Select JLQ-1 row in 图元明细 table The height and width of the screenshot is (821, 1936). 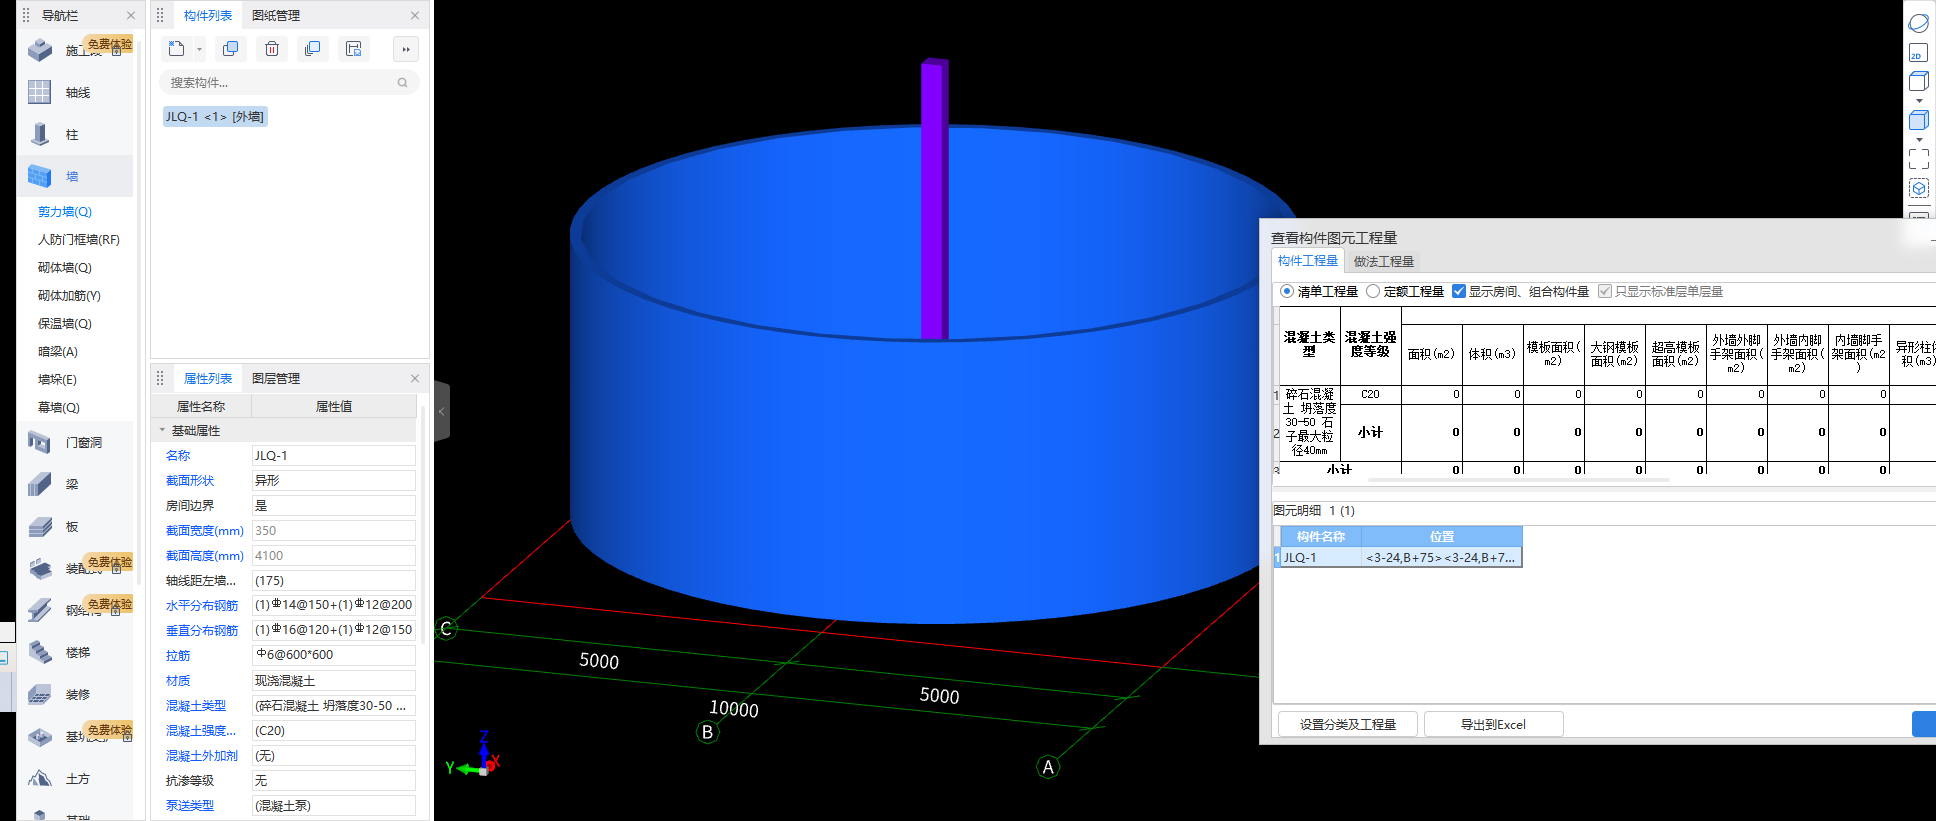click(1400, 557)
